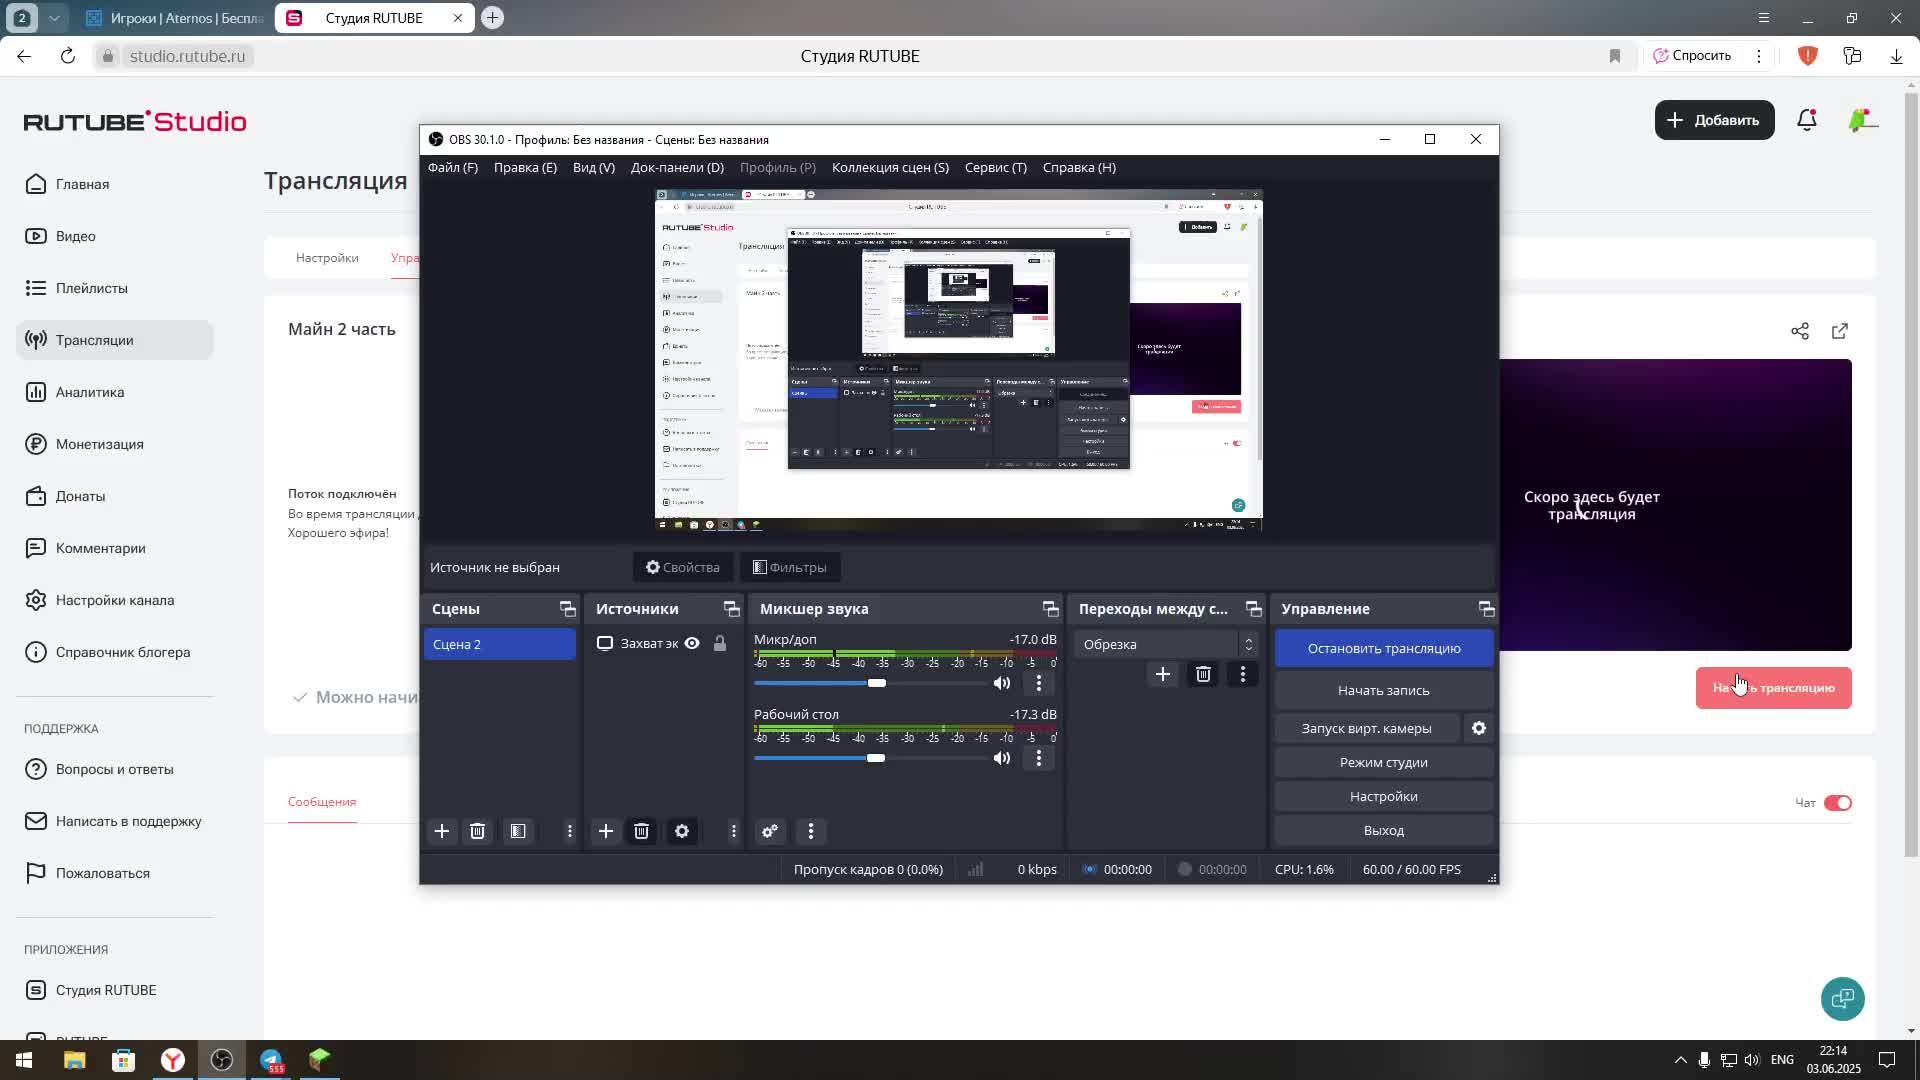Undock the Управление panel
This screenshot has width=1920, height=1080.
pyautogui.click(x=1487, y=609)
